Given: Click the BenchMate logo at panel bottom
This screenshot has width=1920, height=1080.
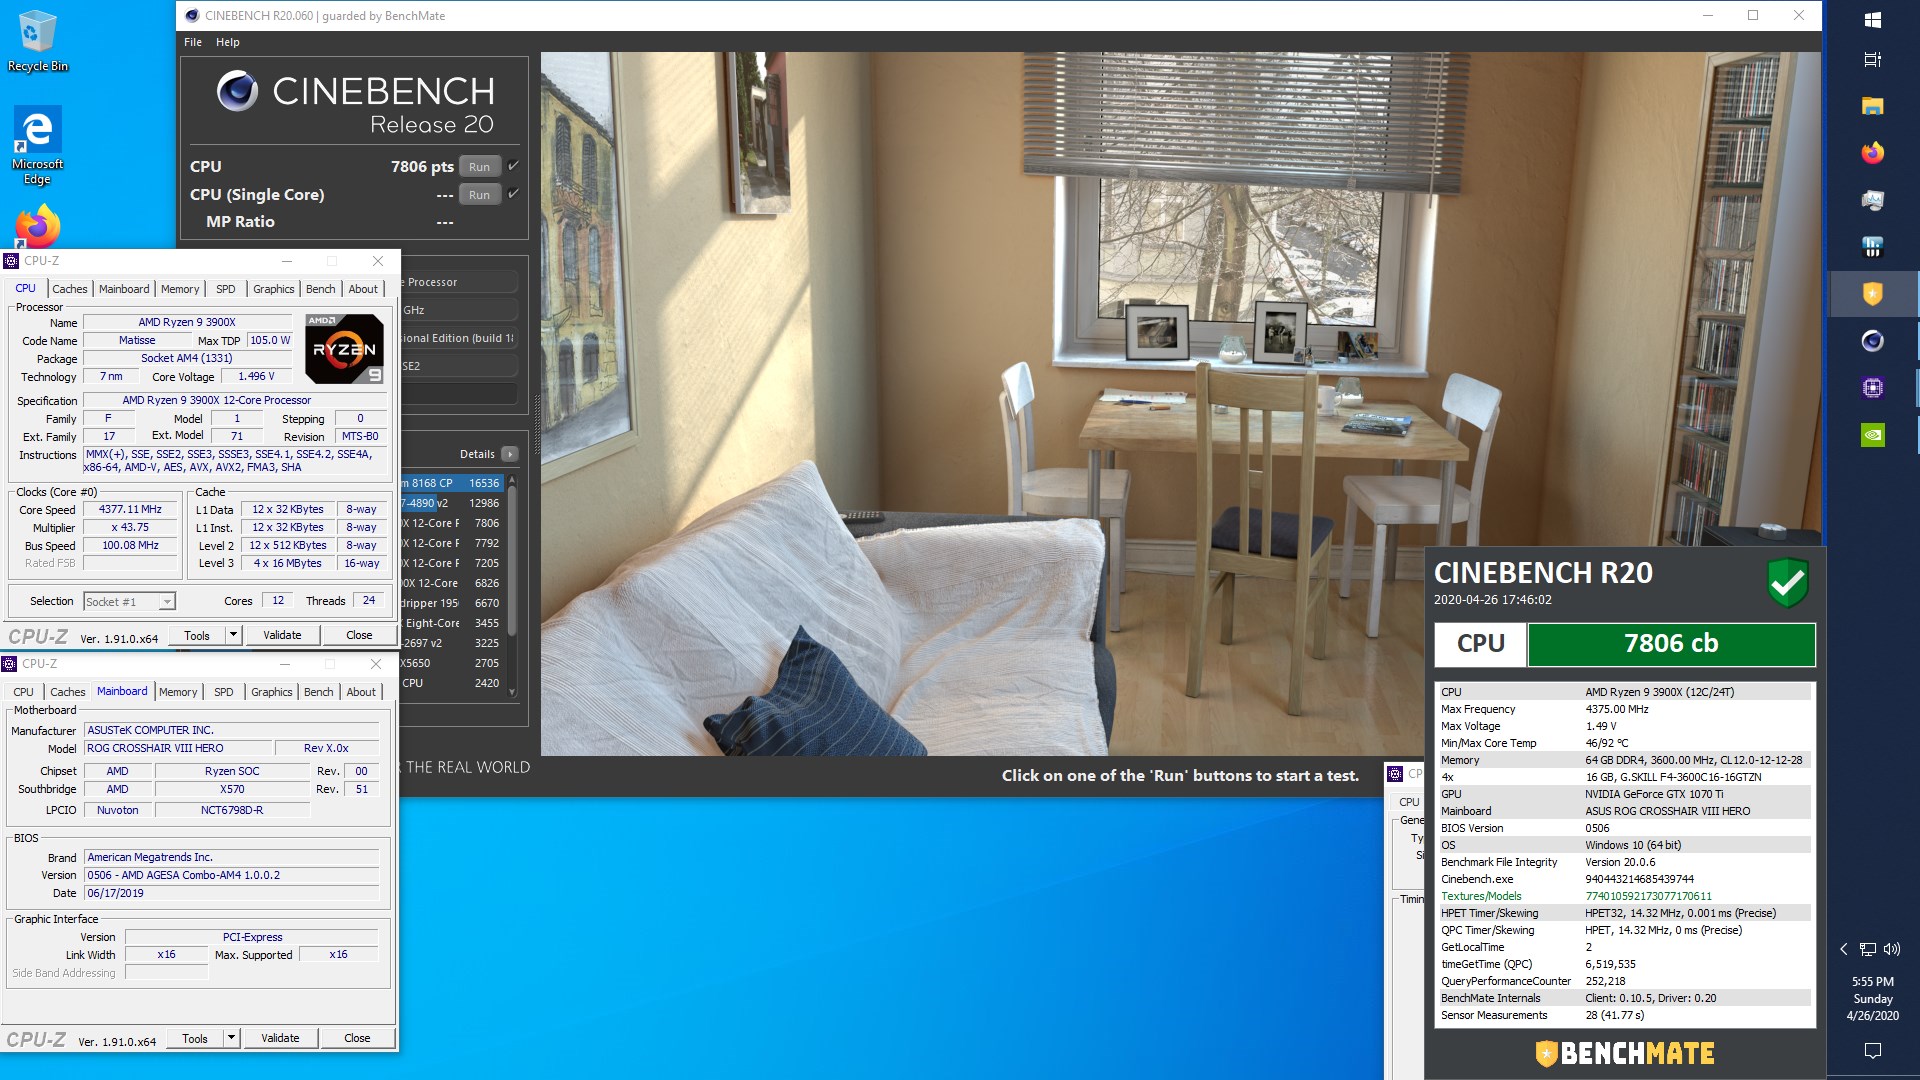Looking at the screenshot, I should [x=1625, y=1053].
